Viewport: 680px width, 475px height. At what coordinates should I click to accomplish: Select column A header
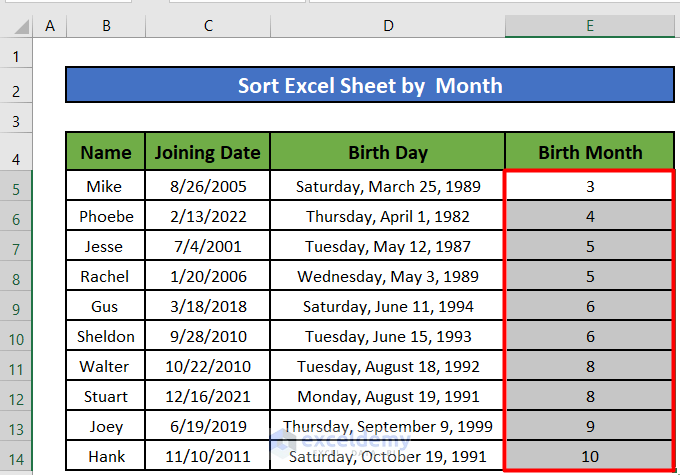point(50,25)
